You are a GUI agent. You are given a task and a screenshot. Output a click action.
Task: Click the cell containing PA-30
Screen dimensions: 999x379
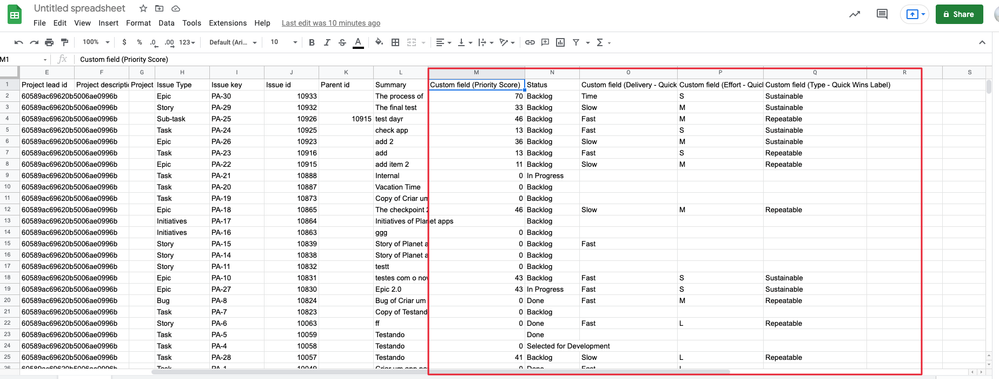click(237, 96)
